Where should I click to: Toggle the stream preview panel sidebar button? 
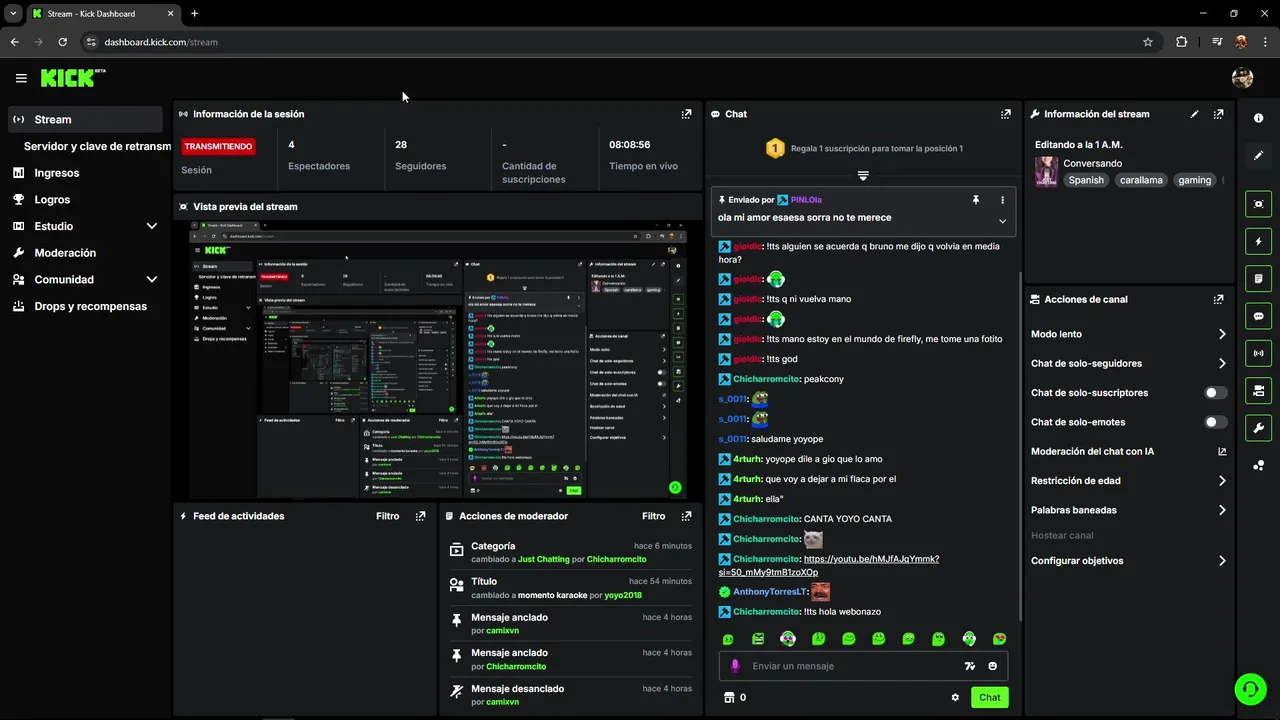[x=1258, y=204]
